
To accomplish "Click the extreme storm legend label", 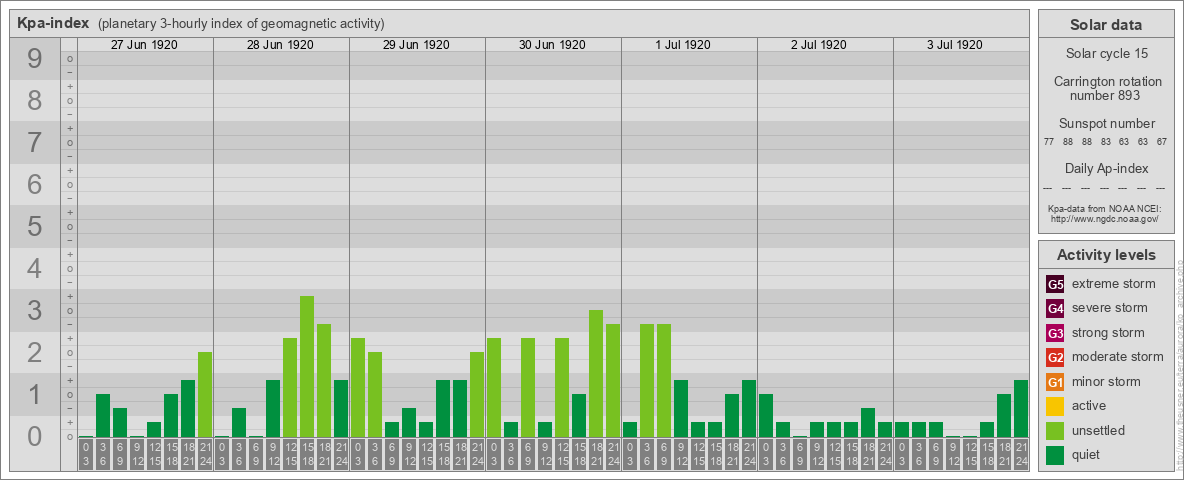I will tap(1113, 284).
